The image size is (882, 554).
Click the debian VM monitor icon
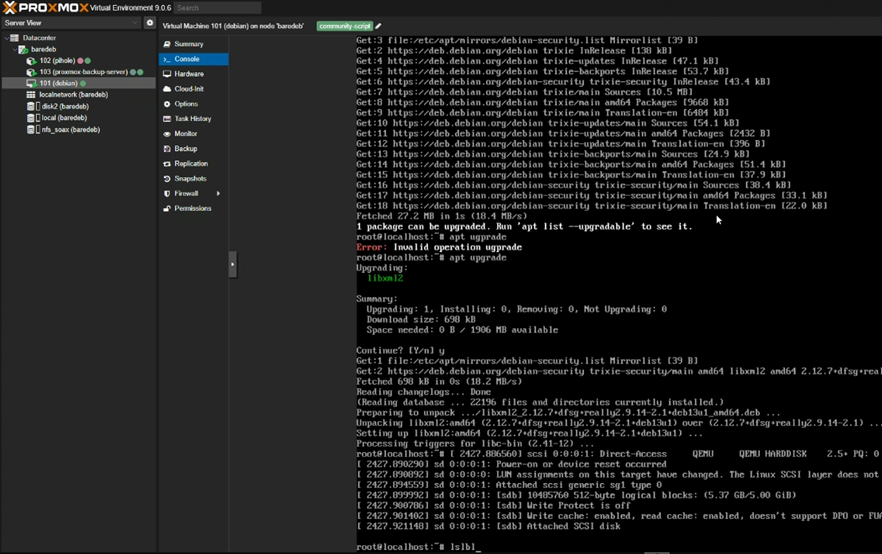[32, 83]
